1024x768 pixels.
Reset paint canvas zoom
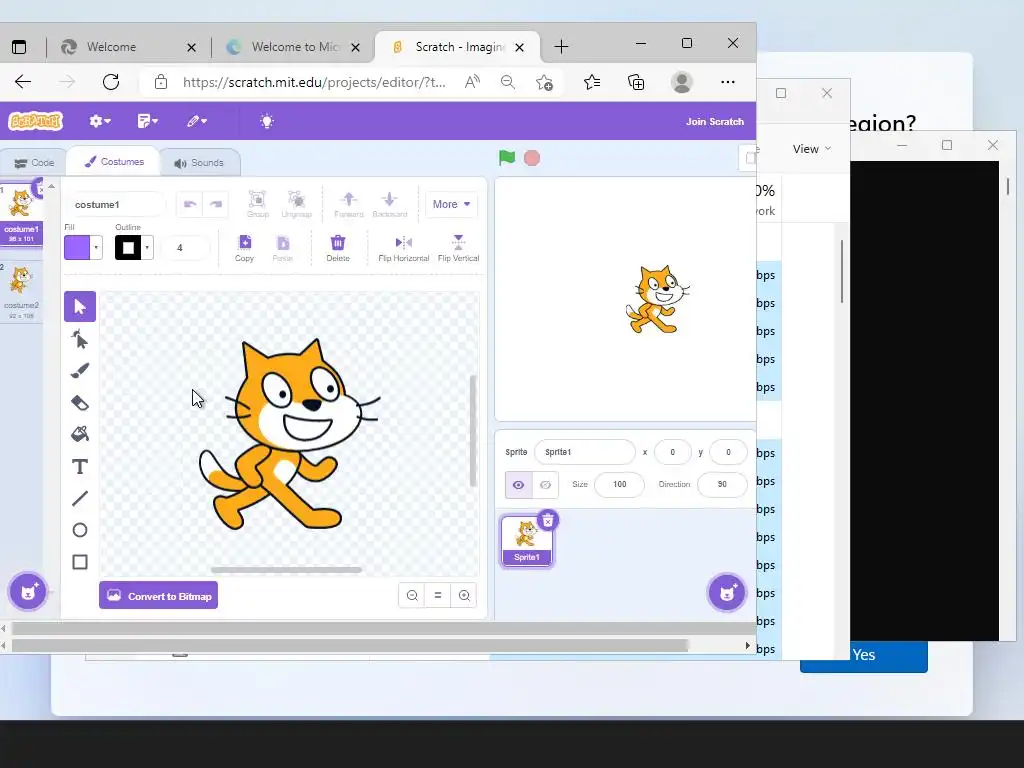point(438,596)
